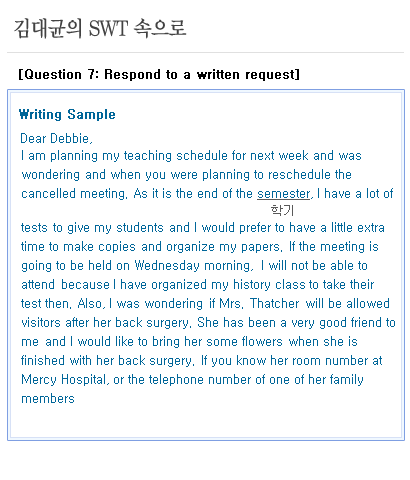Click the phrase make copies

click(x=99, y=247)
